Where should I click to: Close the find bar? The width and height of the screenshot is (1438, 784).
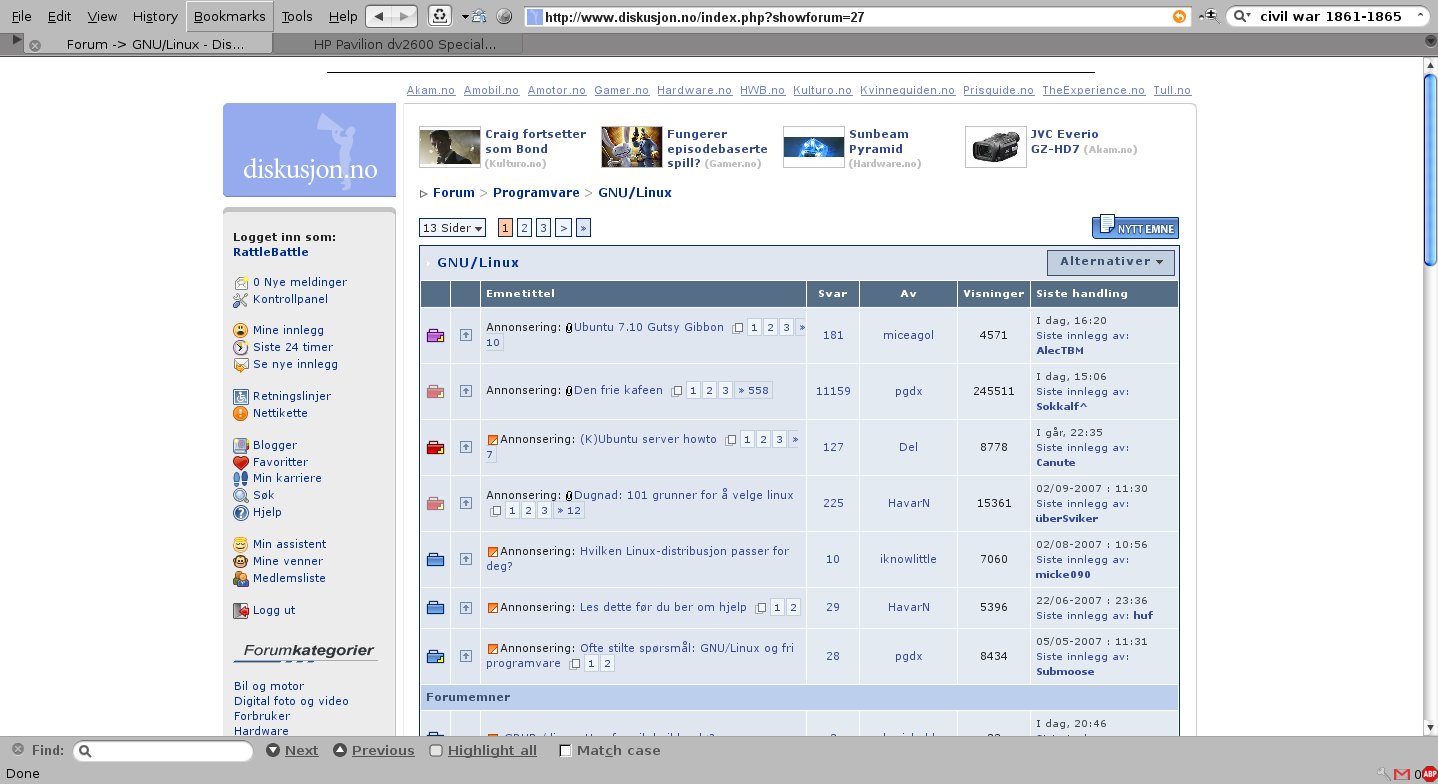point(17,749)
